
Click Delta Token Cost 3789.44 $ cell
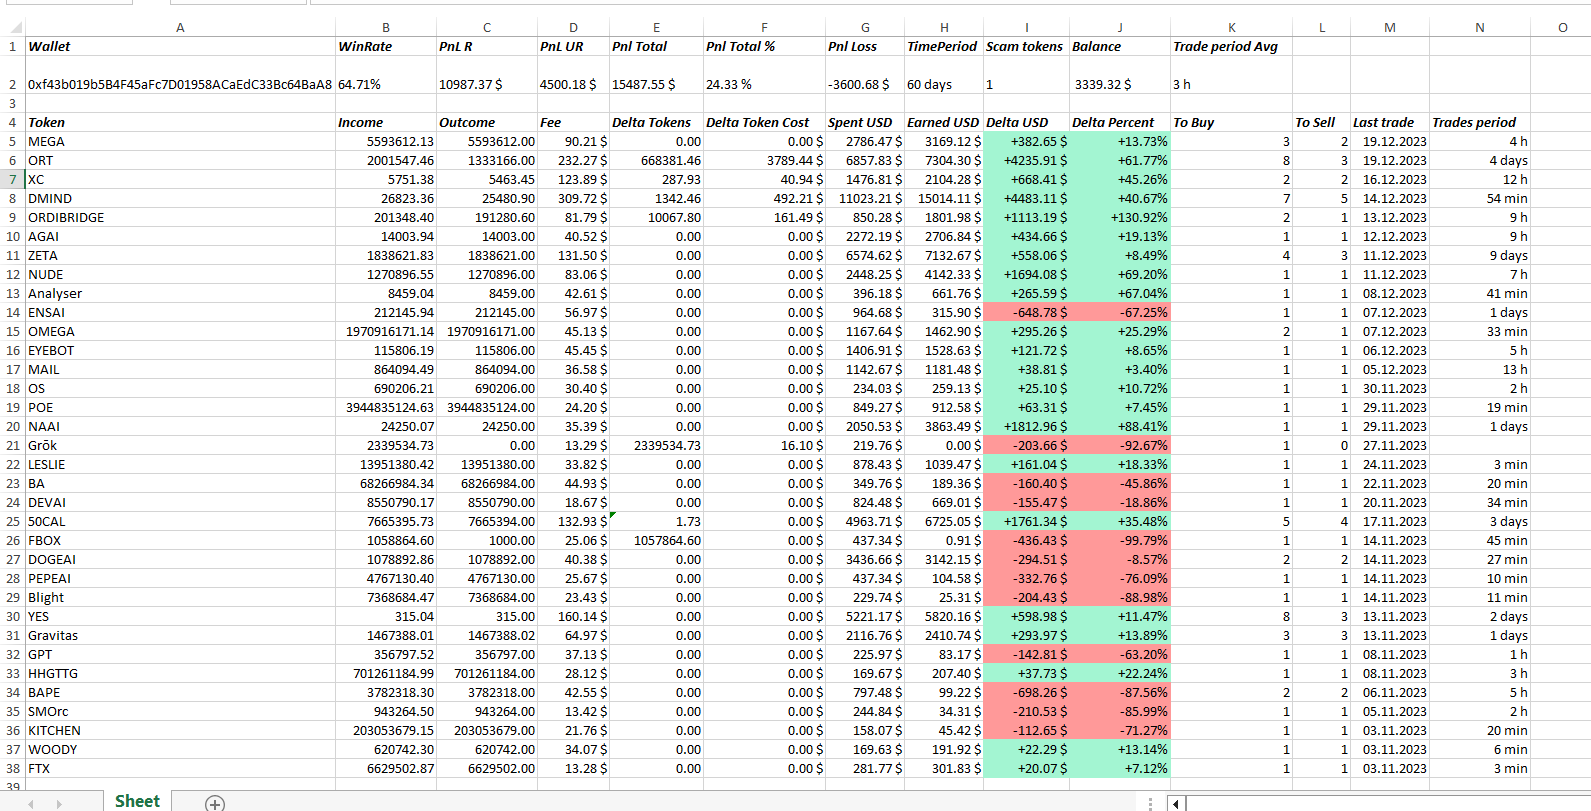pyautogui.click(x=764, y=161)
